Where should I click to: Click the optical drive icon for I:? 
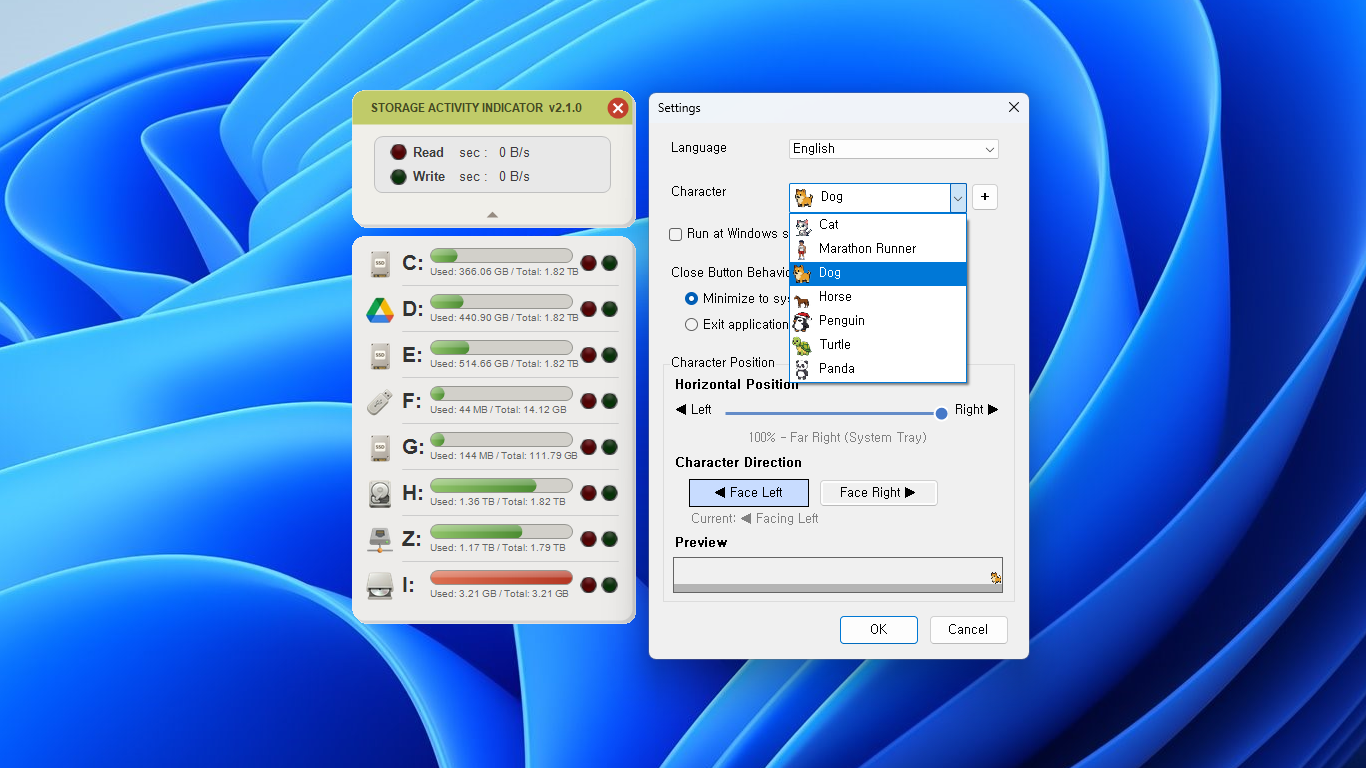click(380, 586)
